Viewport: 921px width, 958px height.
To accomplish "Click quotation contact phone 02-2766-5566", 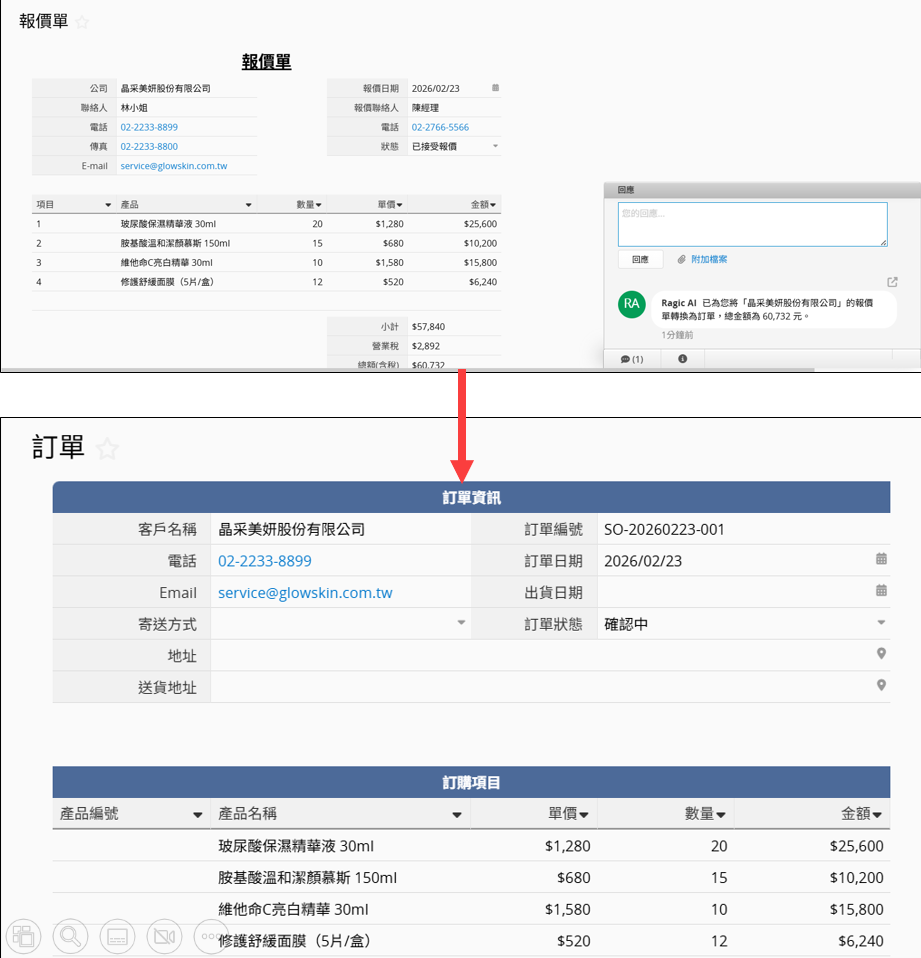I will (x=440, y=127).
